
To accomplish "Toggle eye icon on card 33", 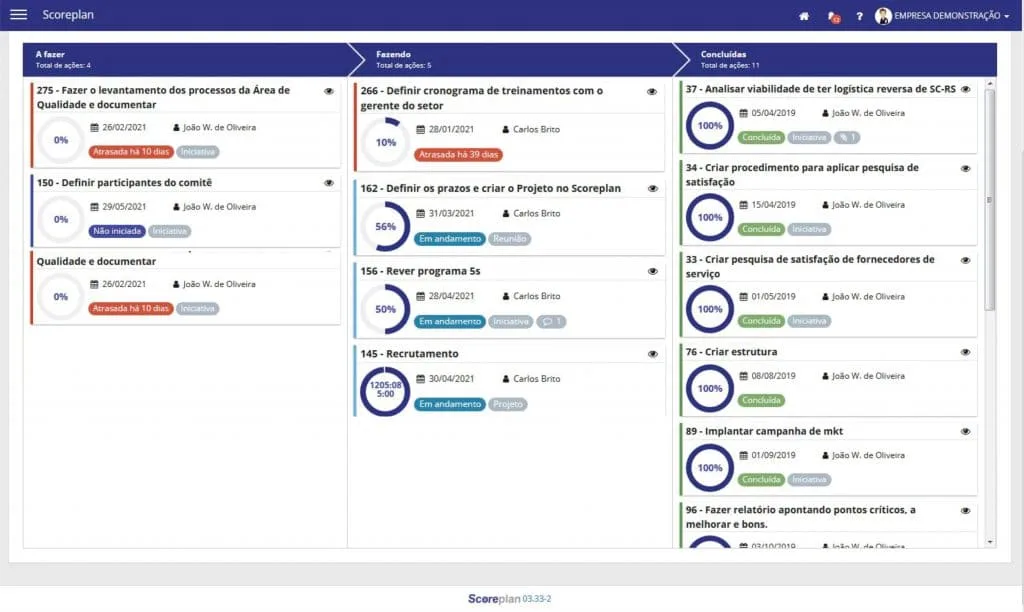I will coord(965,260).
